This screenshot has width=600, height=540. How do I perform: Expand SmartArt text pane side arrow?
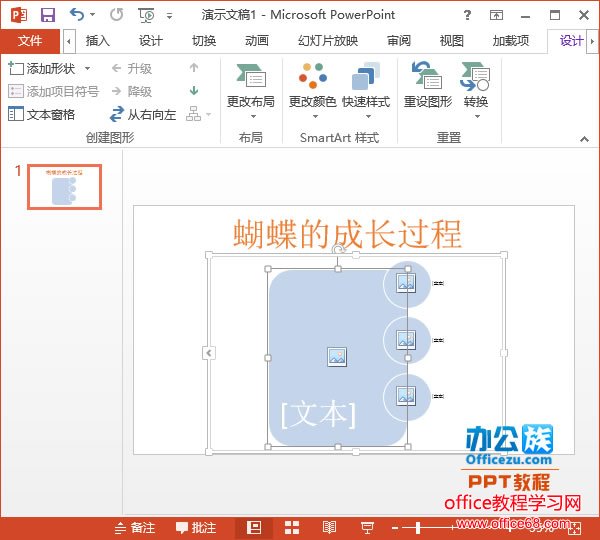coord(209,353)
